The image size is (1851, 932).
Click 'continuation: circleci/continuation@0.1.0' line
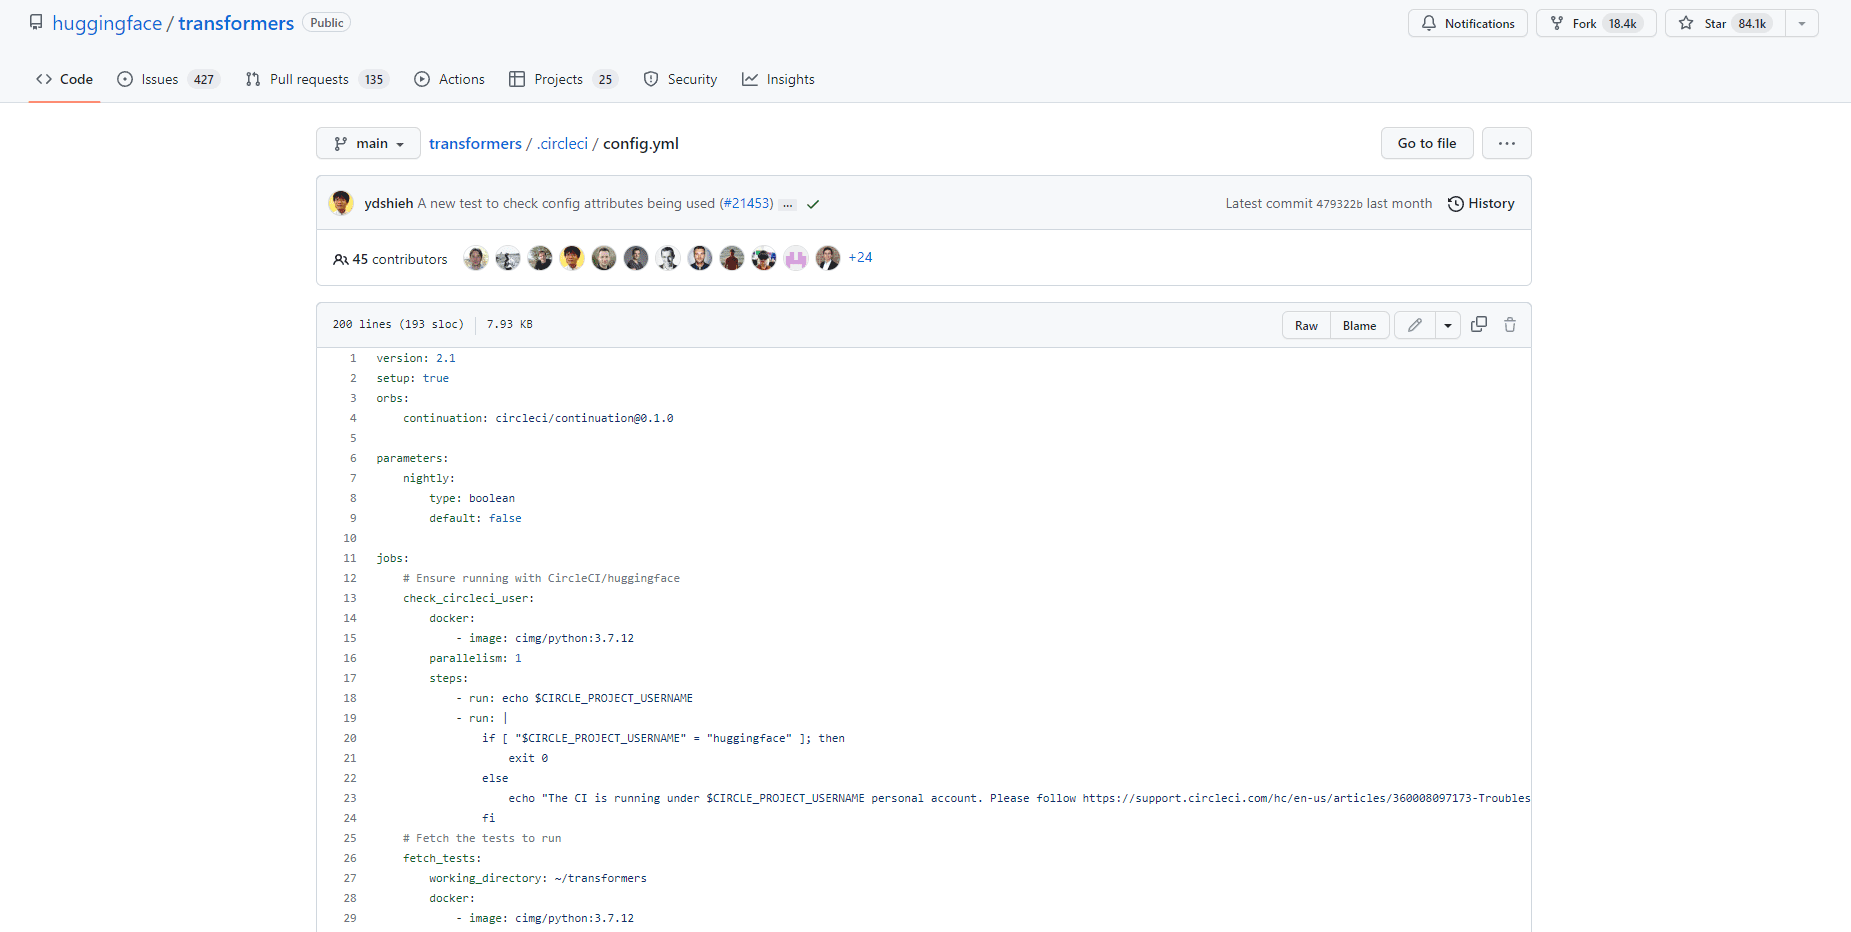pos(538,418)
